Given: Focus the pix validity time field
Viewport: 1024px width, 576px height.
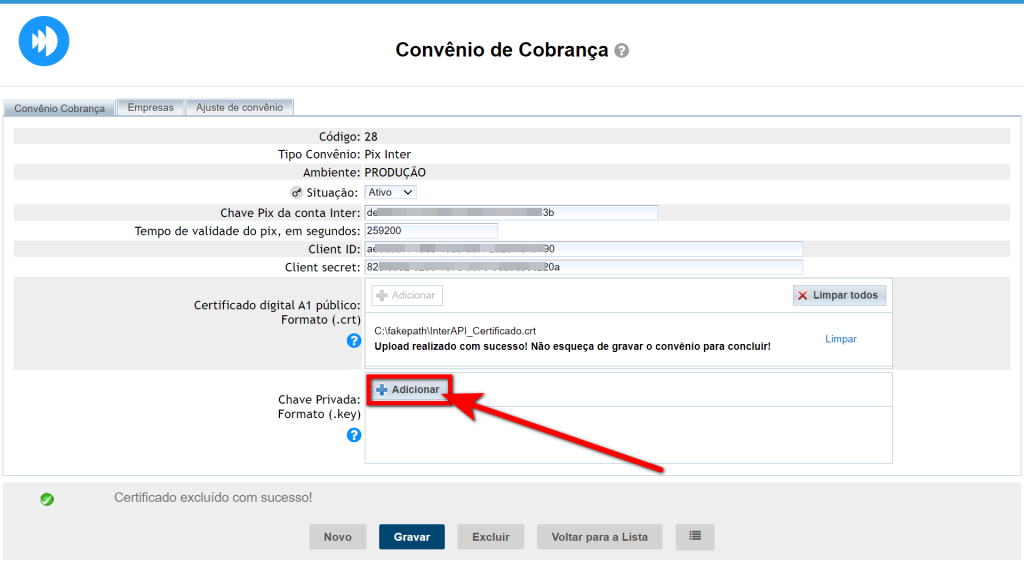Looking at the screenshot, I should pos(431,231).
